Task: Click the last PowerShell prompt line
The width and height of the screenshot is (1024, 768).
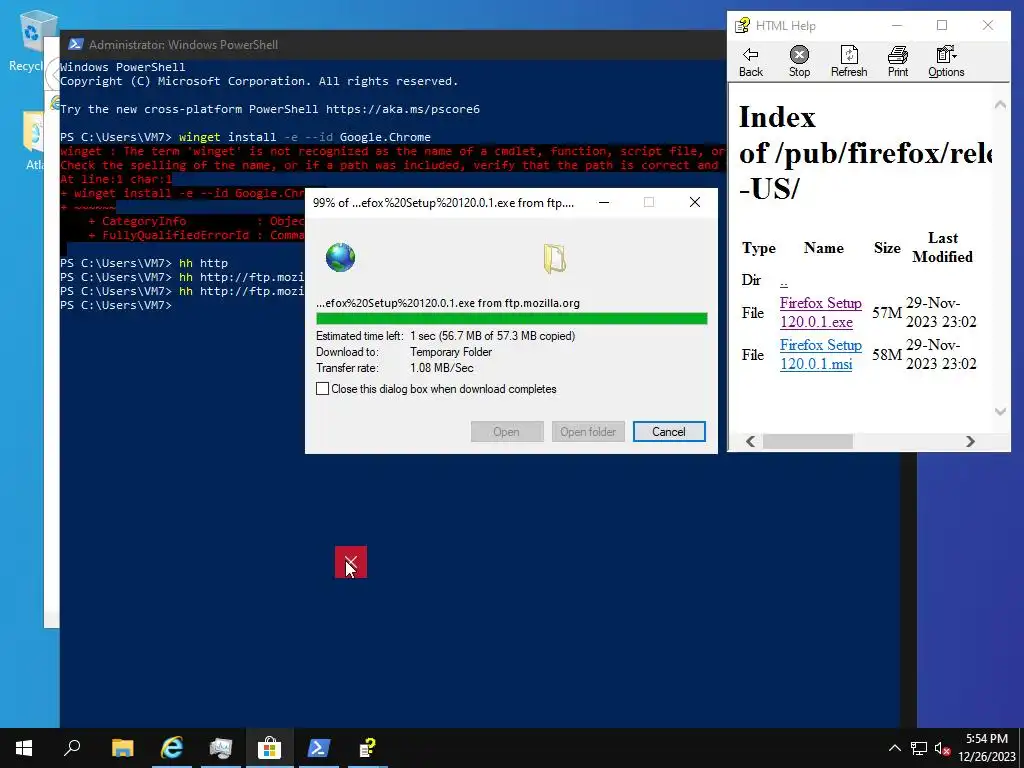Action: pyautogui.click(x=116, y=305)
